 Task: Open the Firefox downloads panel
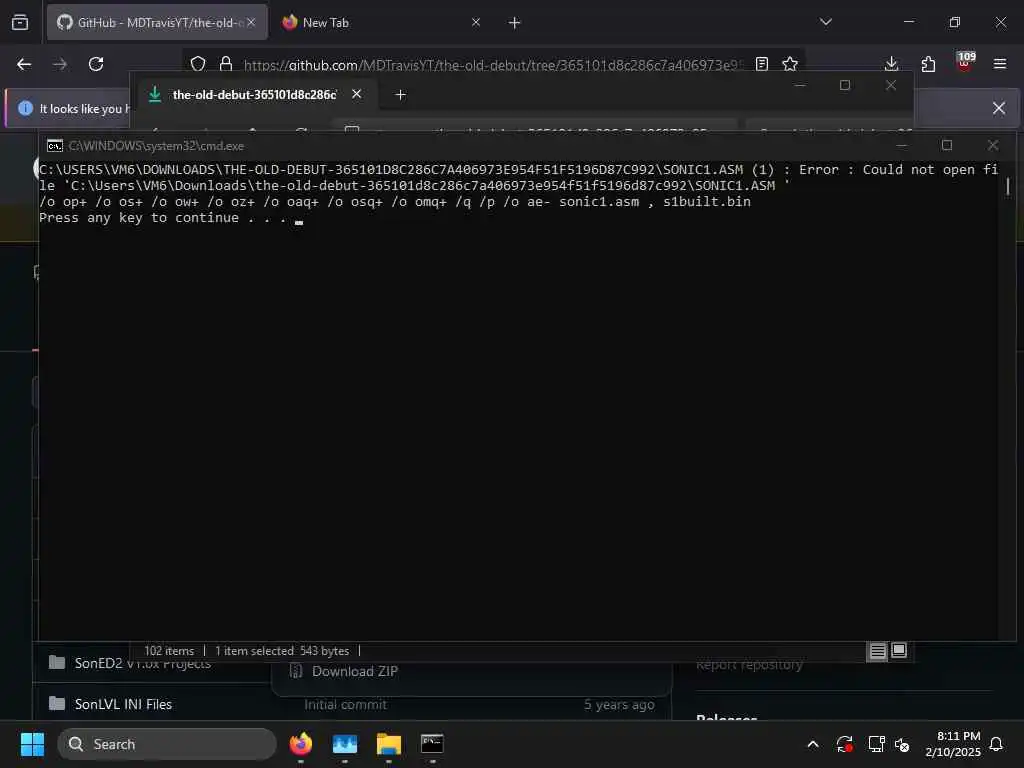pos(891,64)
